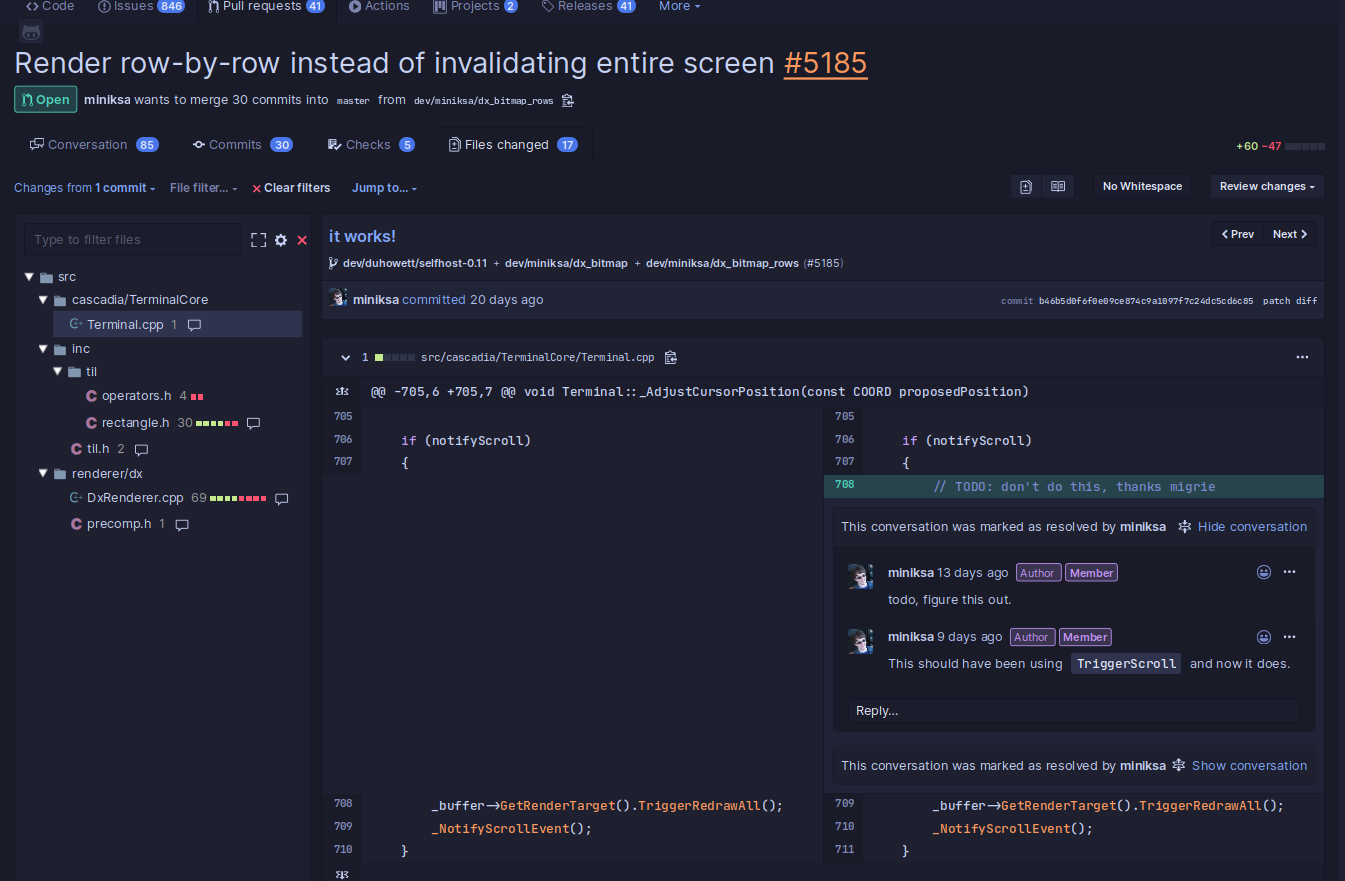The width and height of the screenshot is (1345, 881).
Task: Open comments bubble next to DxRenderer.cpp
Action: point(282,498)
